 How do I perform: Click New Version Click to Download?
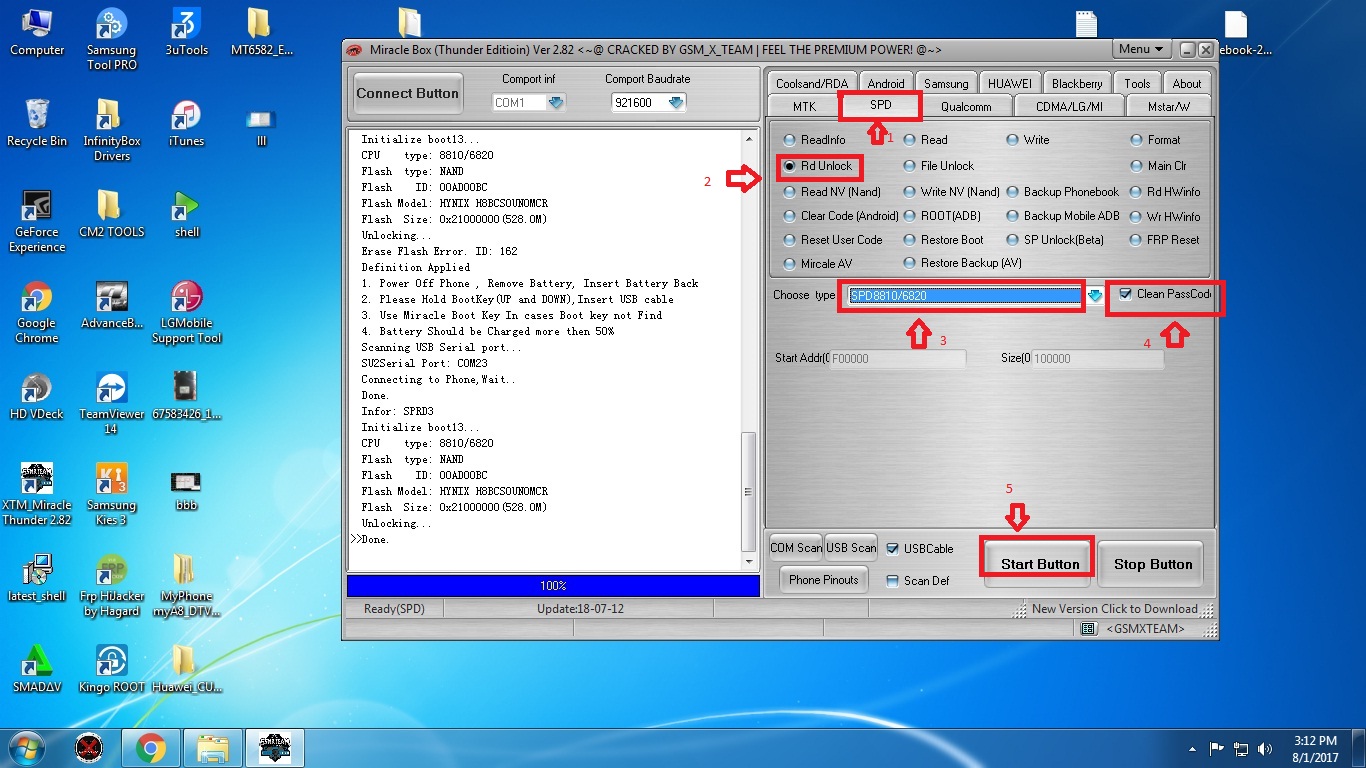tap(1114, 609)
